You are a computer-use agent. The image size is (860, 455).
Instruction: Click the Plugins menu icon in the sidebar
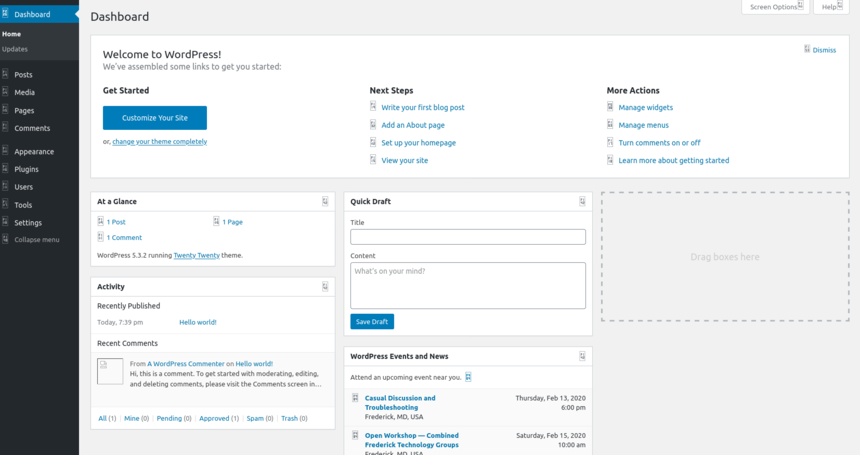click(x=5, y=168)
